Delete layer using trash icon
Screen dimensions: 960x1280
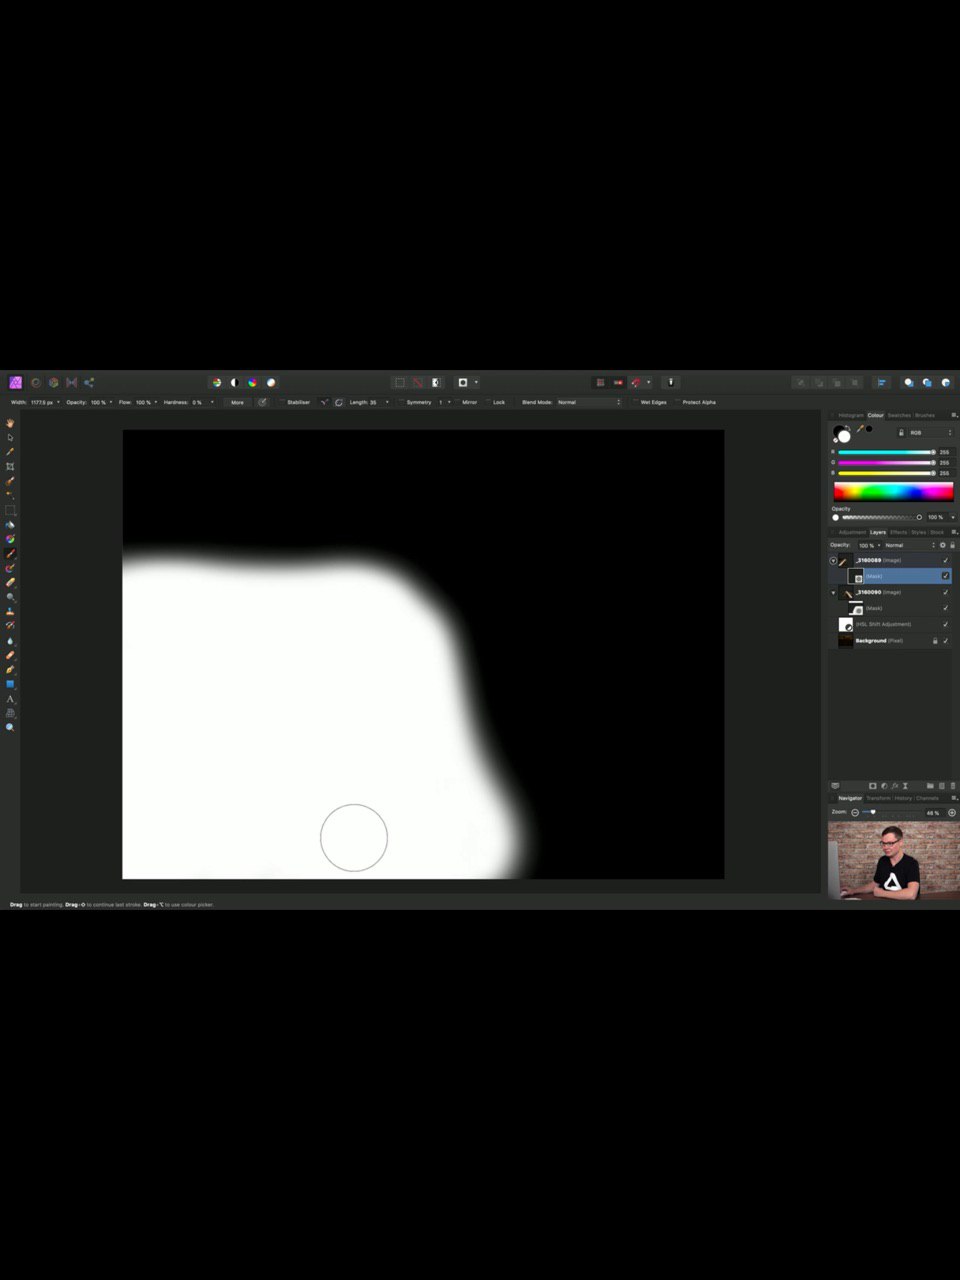click(x=952, y=786)
